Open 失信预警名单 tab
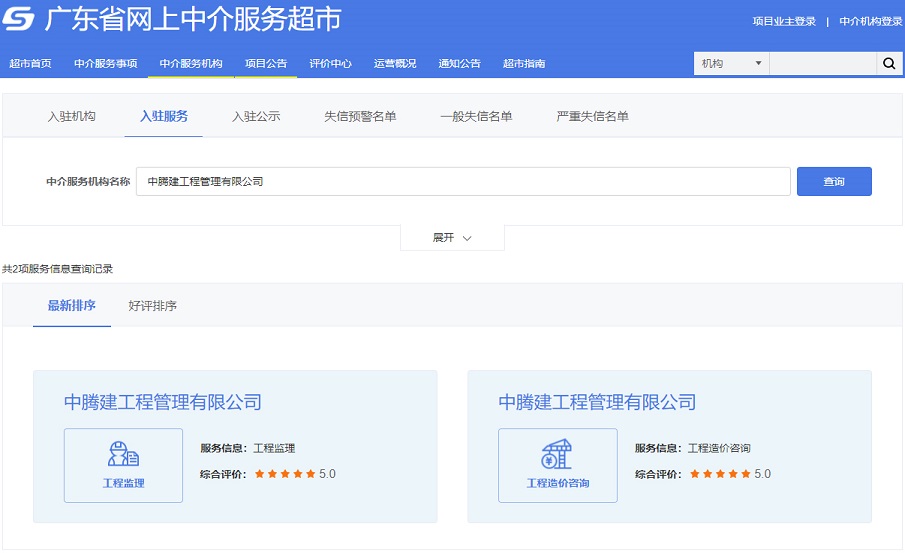 [x=360, y=116]
